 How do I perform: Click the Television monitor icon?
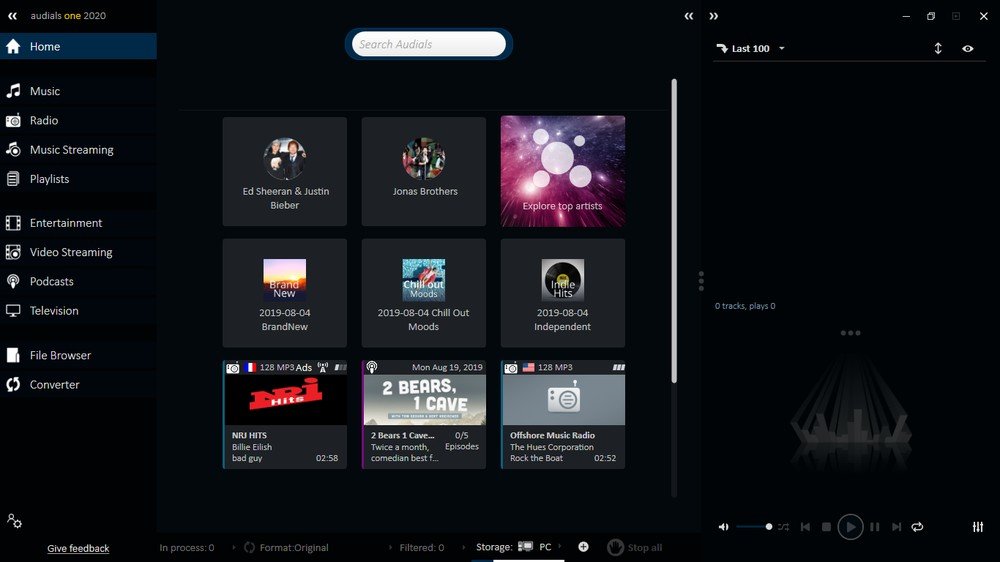point(13,311)
